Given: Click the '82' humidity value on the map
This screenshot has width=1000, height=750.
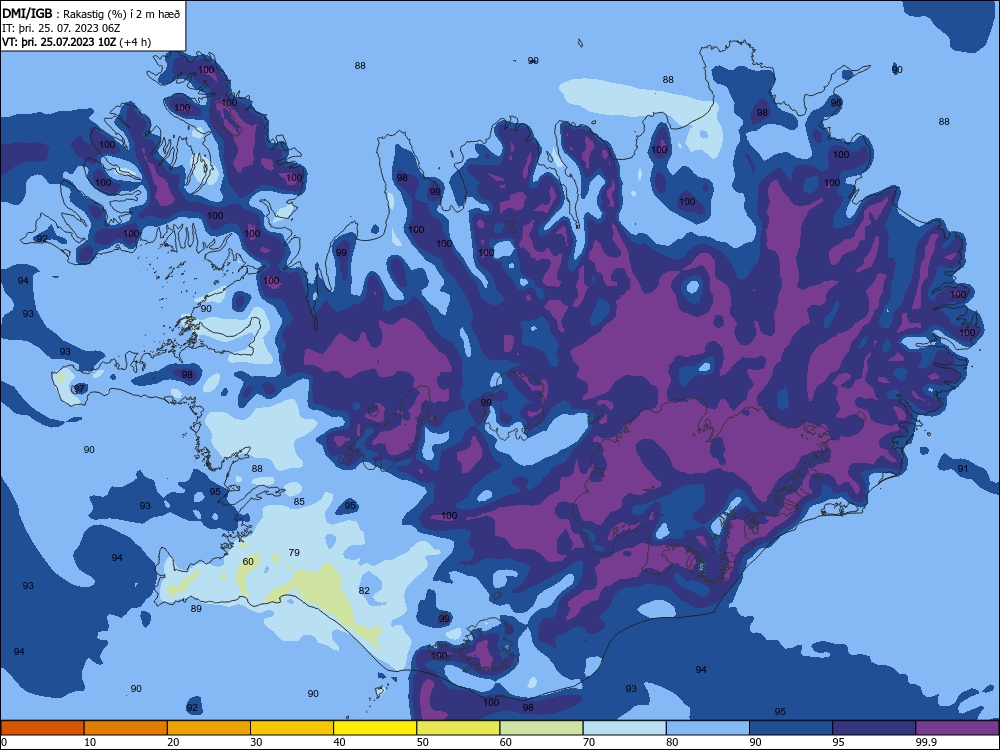Looking at the screenshot, I should 364,591.
